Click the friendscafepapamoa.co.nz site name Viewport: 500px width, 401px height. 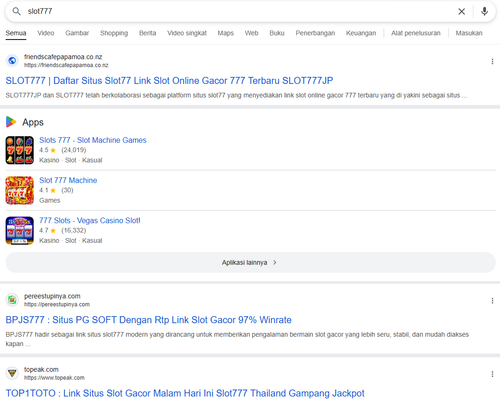pyautogui.click(x=63, y=57)
